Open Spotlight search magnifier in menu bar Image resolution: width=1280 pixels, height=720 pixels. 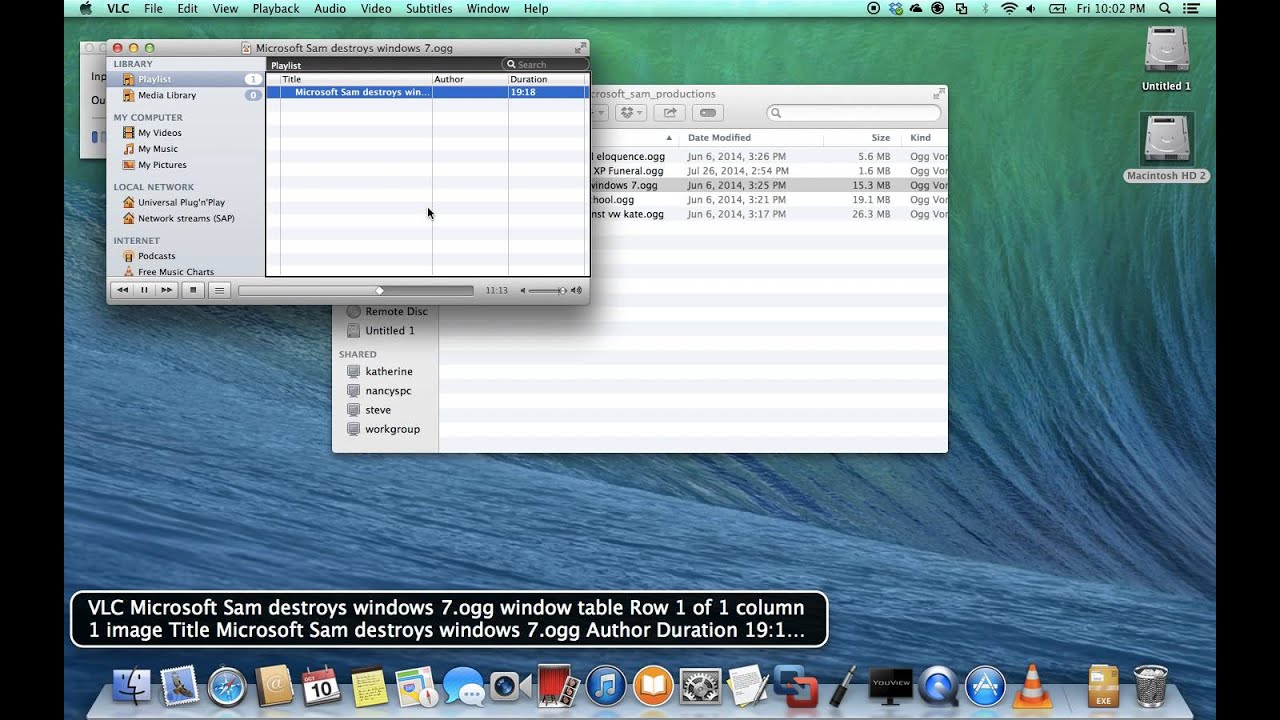click(1166, 8)
